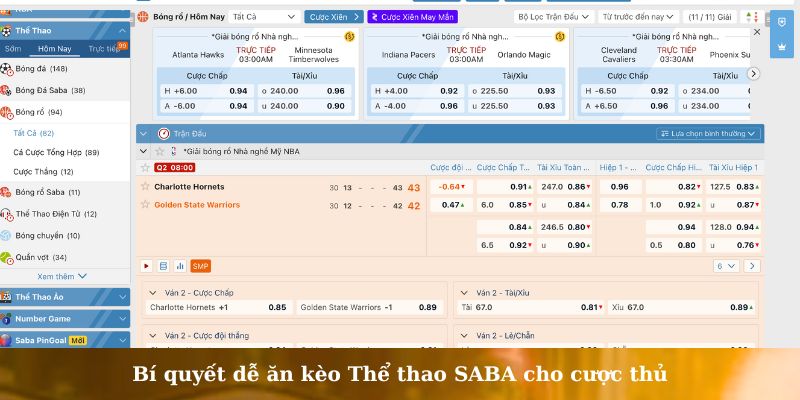Screen dimensions: 800x400
Task: Expand the Thể Thao Ảo panel
Action: 122,297
